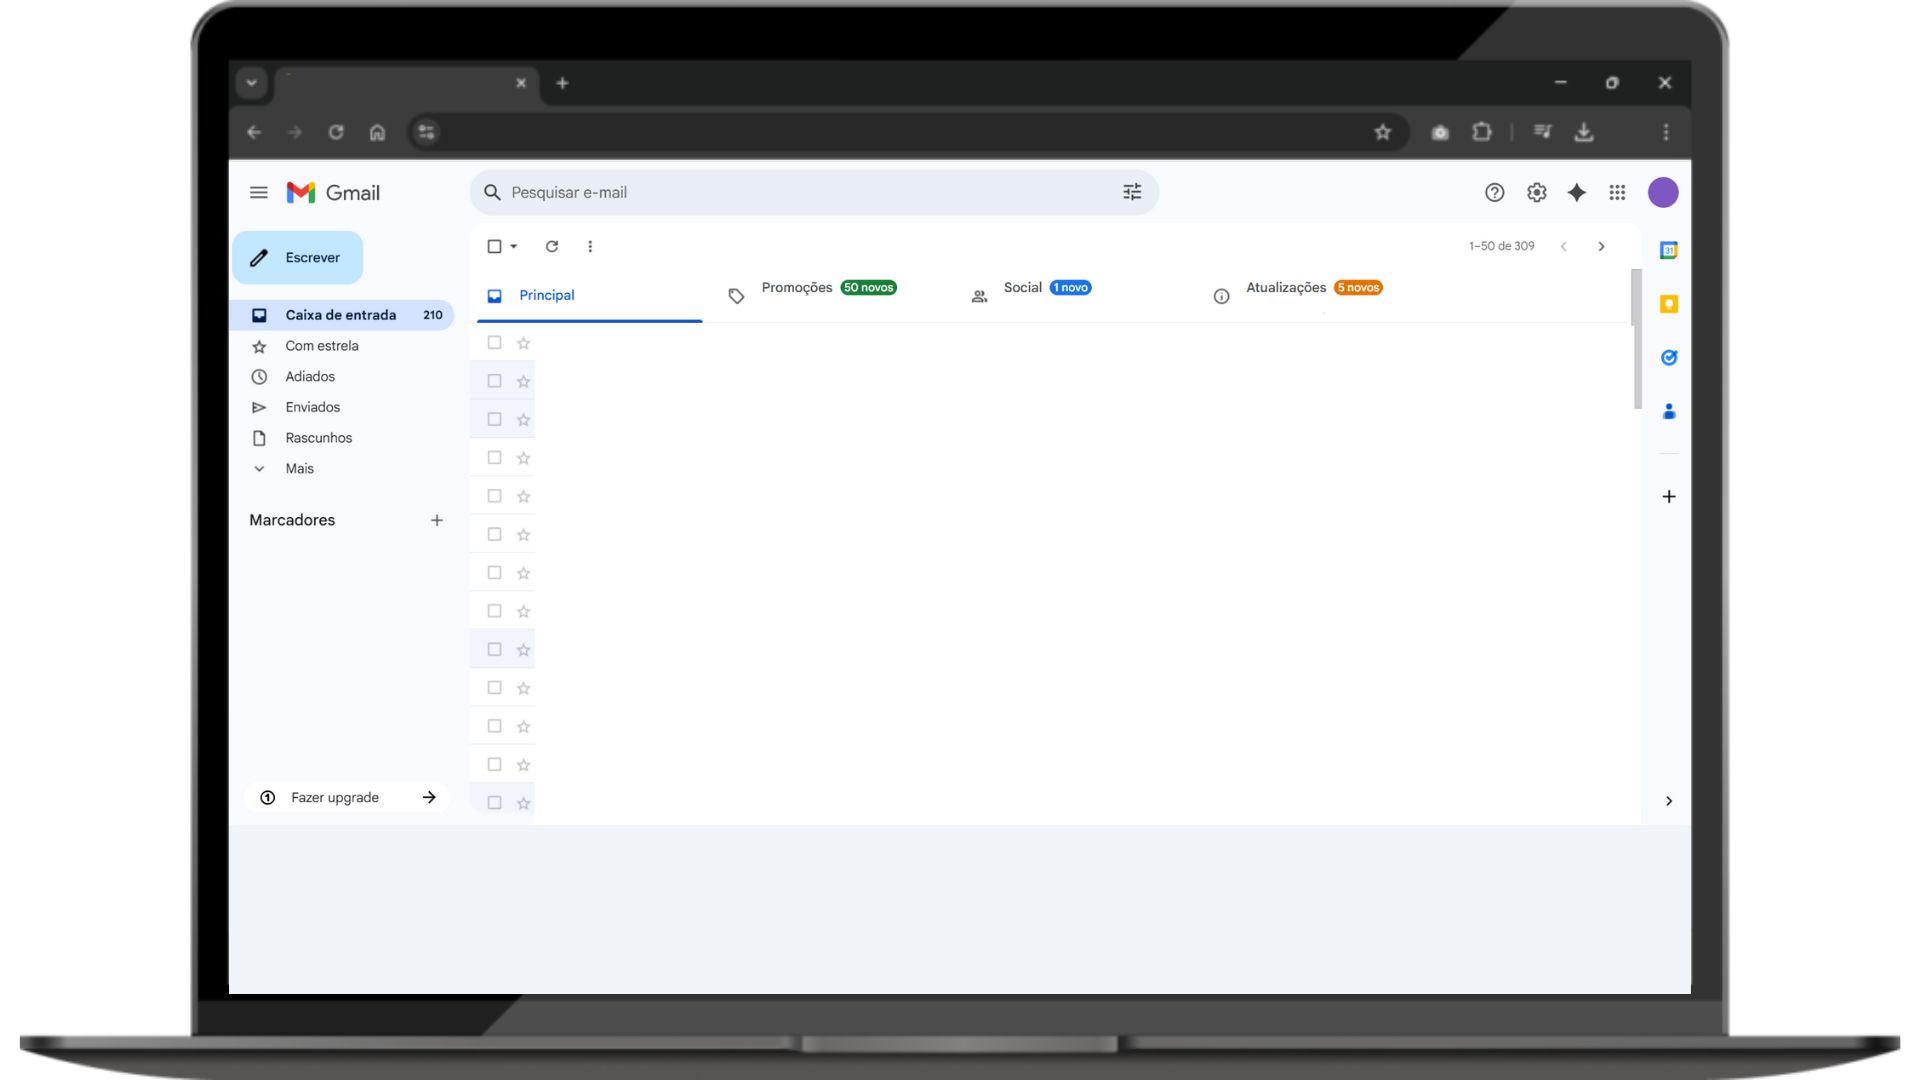This screenshot has width=1920, height=1080.
Task: Click the Support help icon
Action: pyautogui.click(x=1494, y=193)
